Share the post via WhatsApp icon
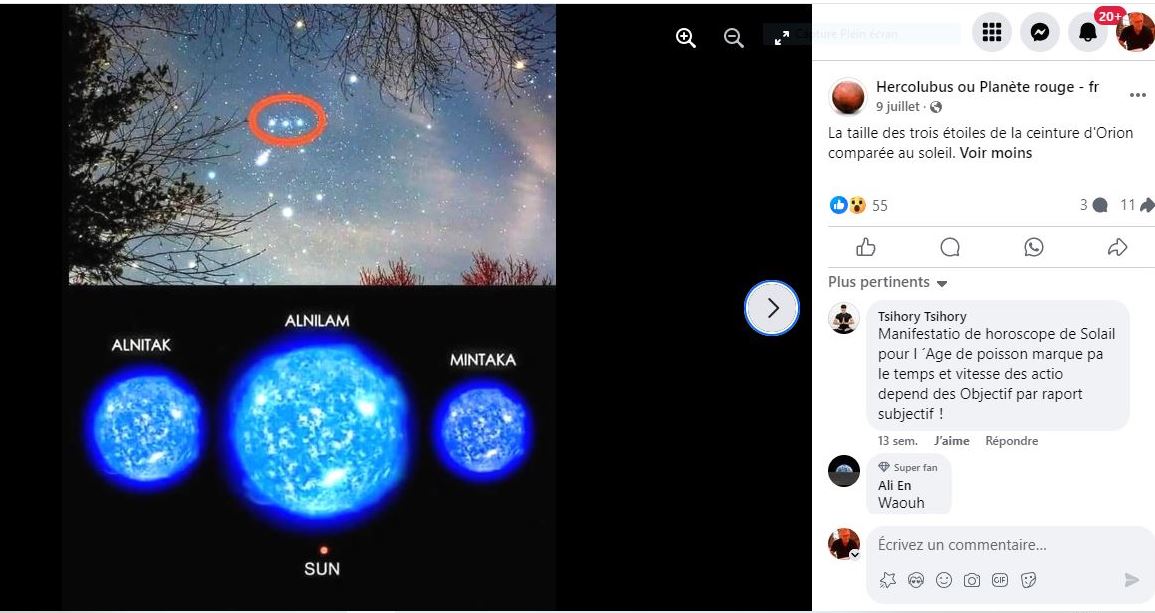 pyautogui.click(x=1034, y=248)
